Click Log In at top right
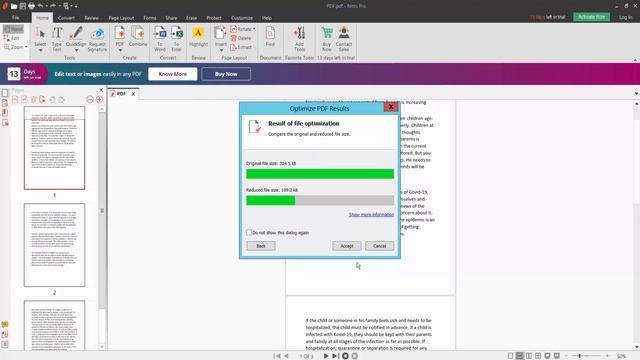The width and height of the screenshot is (640, 360). (625, 17)
